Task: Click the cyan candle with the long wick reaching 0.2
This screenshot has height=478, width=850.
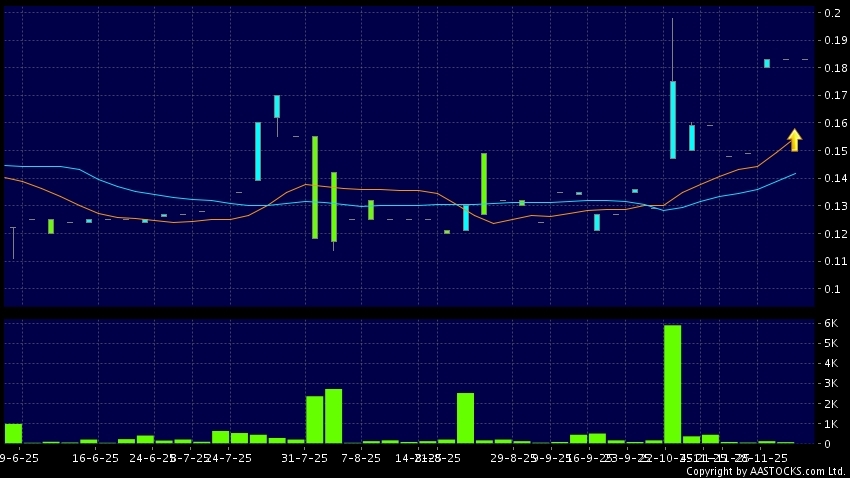Action: tap(673, 119)
